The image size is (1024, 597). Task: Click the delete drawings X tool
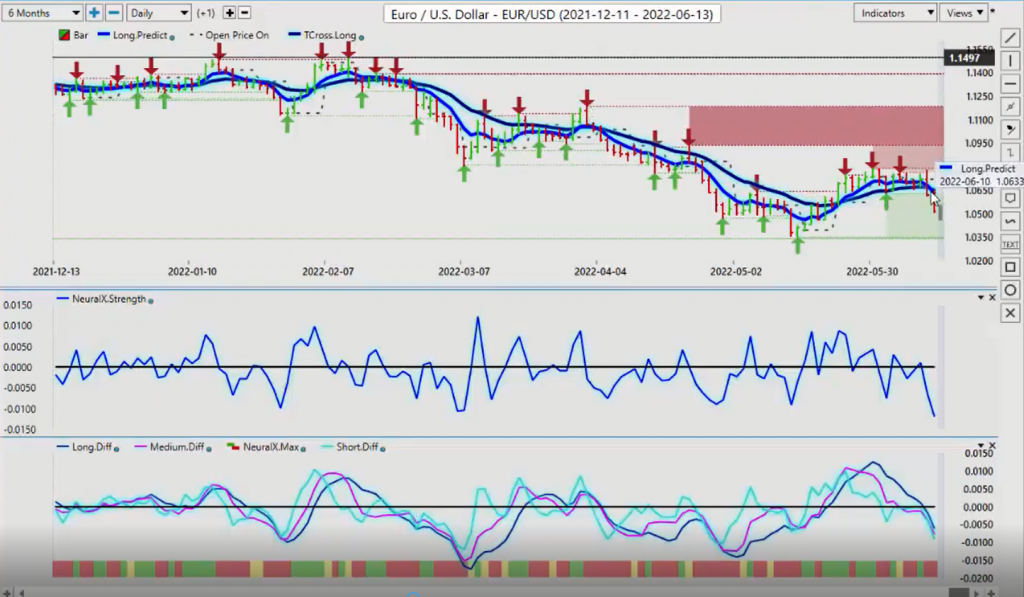(1010, 313)
